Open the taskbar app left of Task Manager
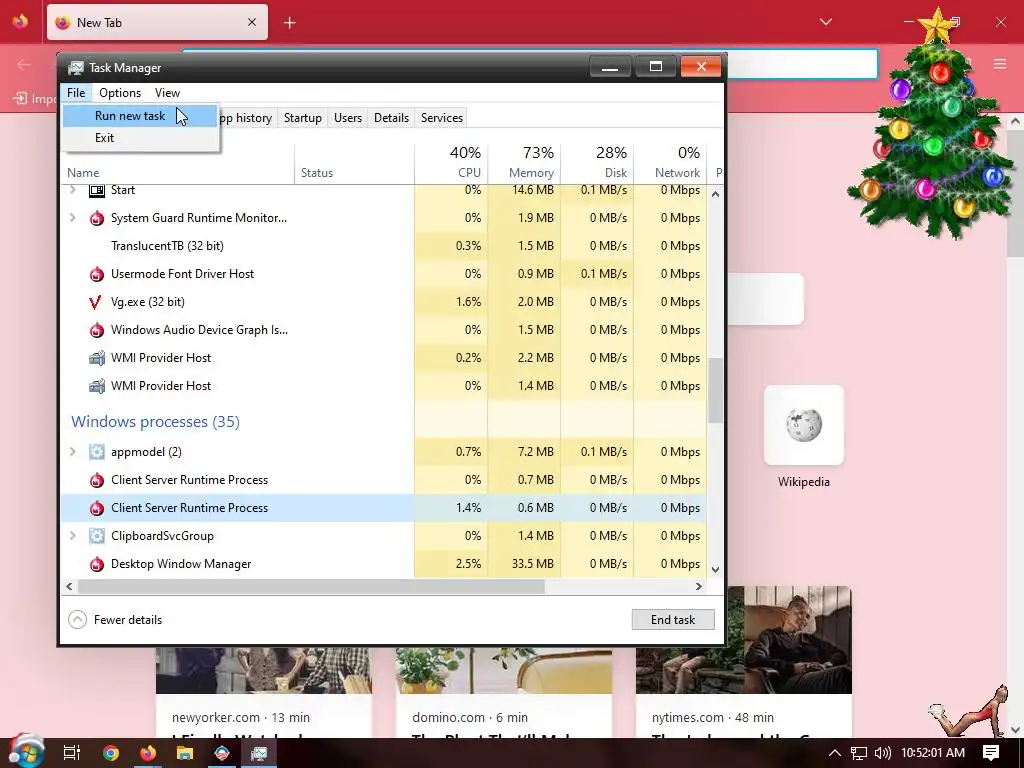This screenshot has width=1024, height=768. click(x=222, y=753)
